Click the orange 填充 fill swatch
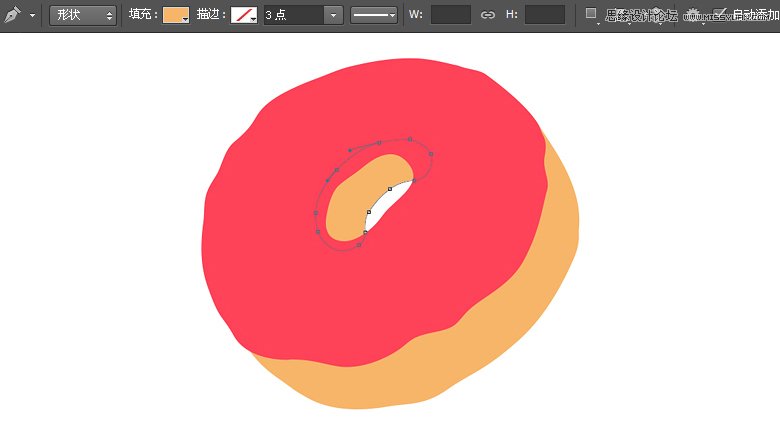The image size is (780, 440). [x=175, y=15]
